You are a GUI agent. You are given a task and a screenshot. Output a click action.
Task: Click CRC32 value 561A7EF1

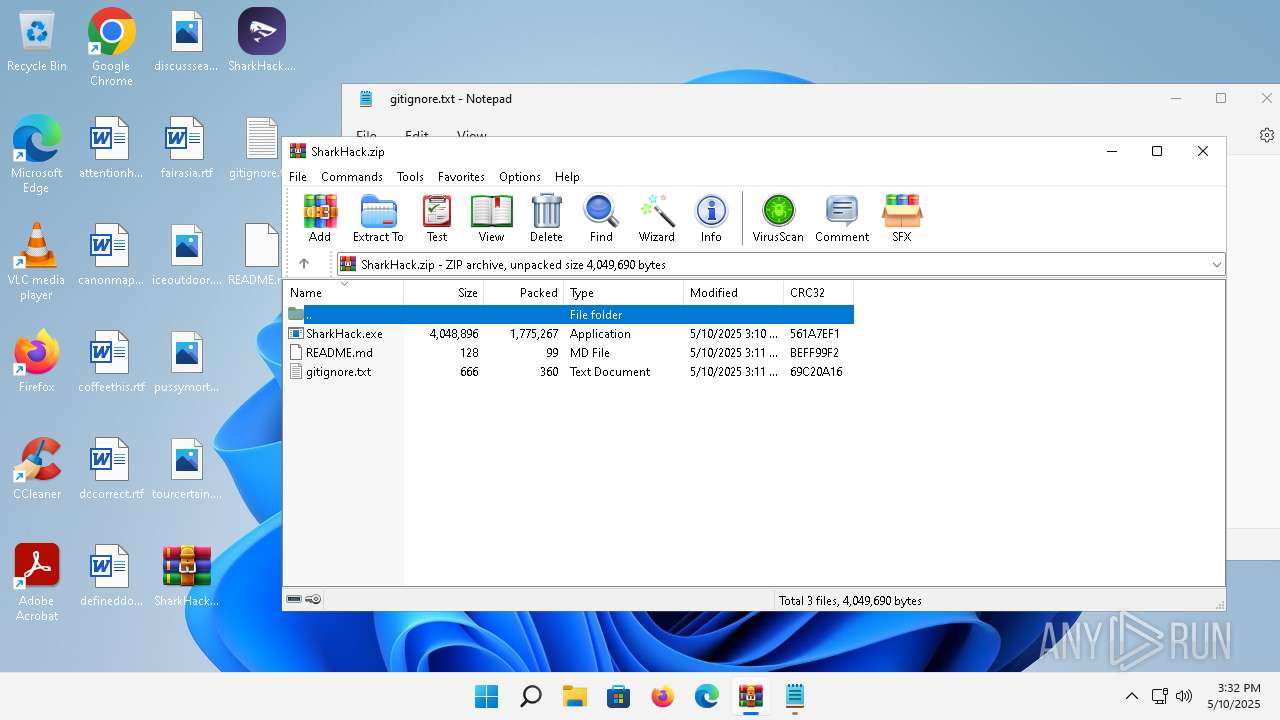point(815,334)
